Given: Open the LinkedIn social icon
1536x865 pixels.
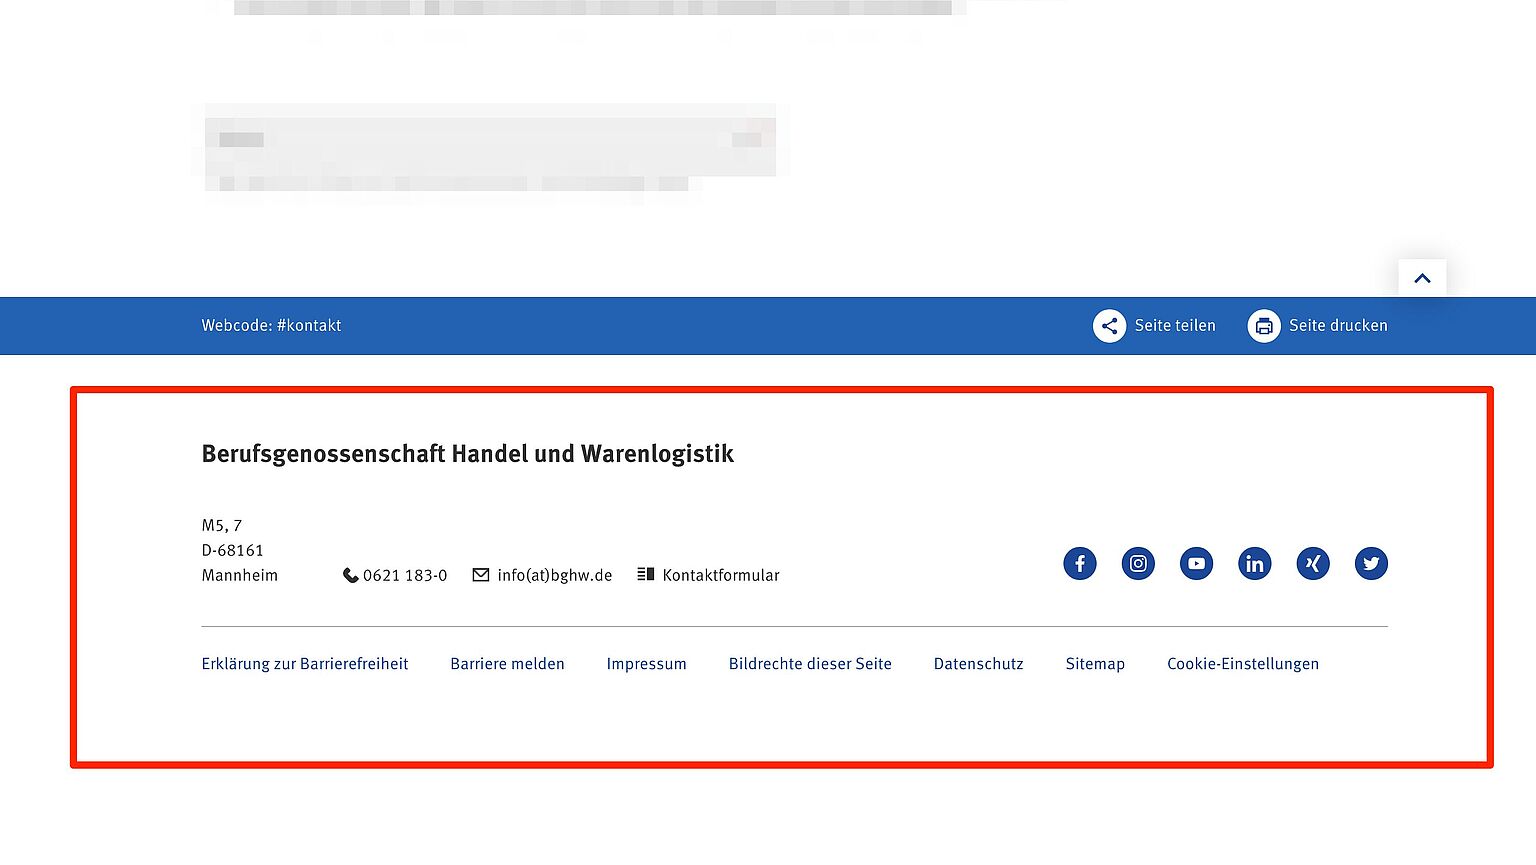Looking at the screenshot, I should click(x=1255, y=563).
